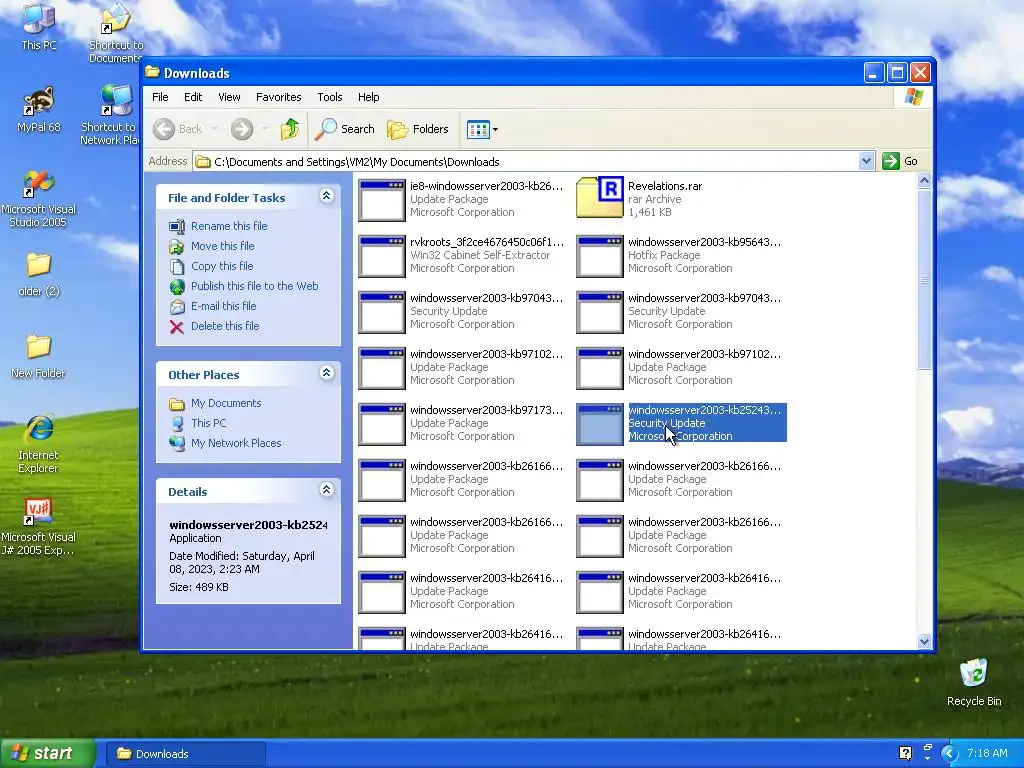The width and height of the screenshot is (1024, 768).
Task: Select windowsserver2003-kb95643 Hotfix Package icon
Action: (x=600, y=256)
